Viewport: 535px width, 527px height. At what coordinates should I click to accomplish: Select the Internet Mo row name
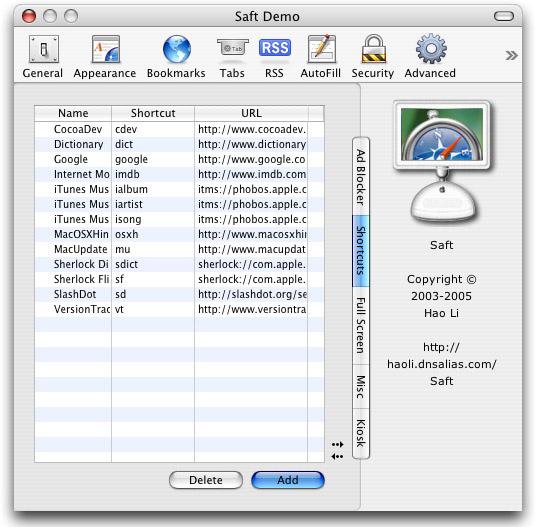82,174
